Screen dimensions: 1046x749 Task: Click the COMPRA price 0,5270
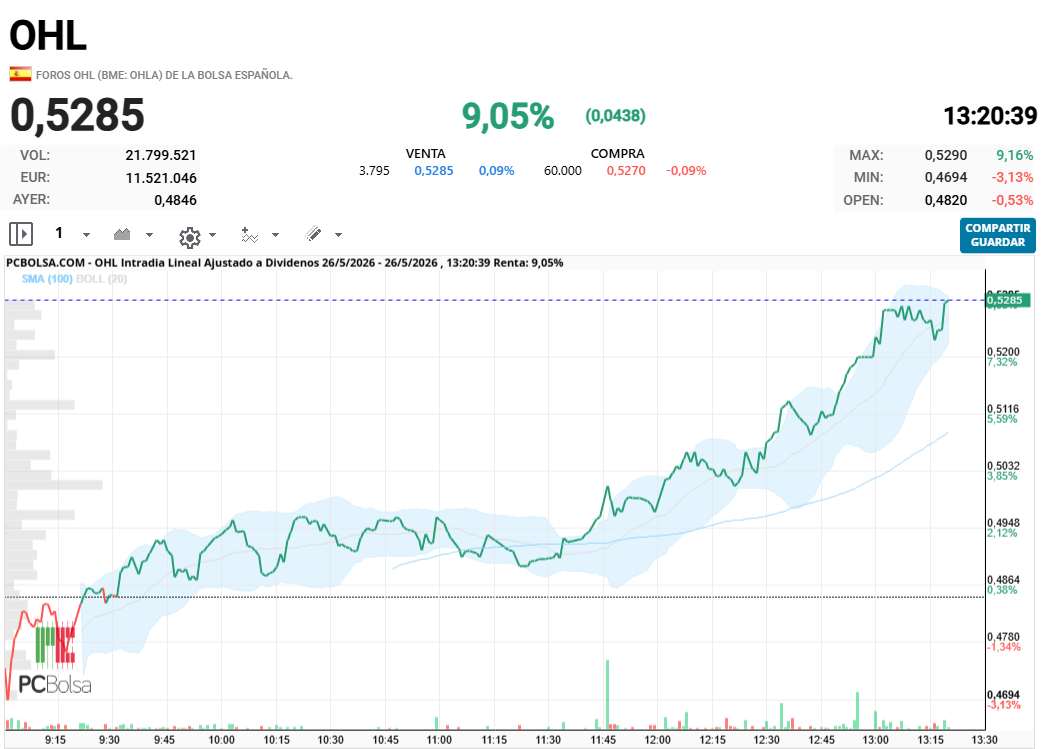[626, 171]
